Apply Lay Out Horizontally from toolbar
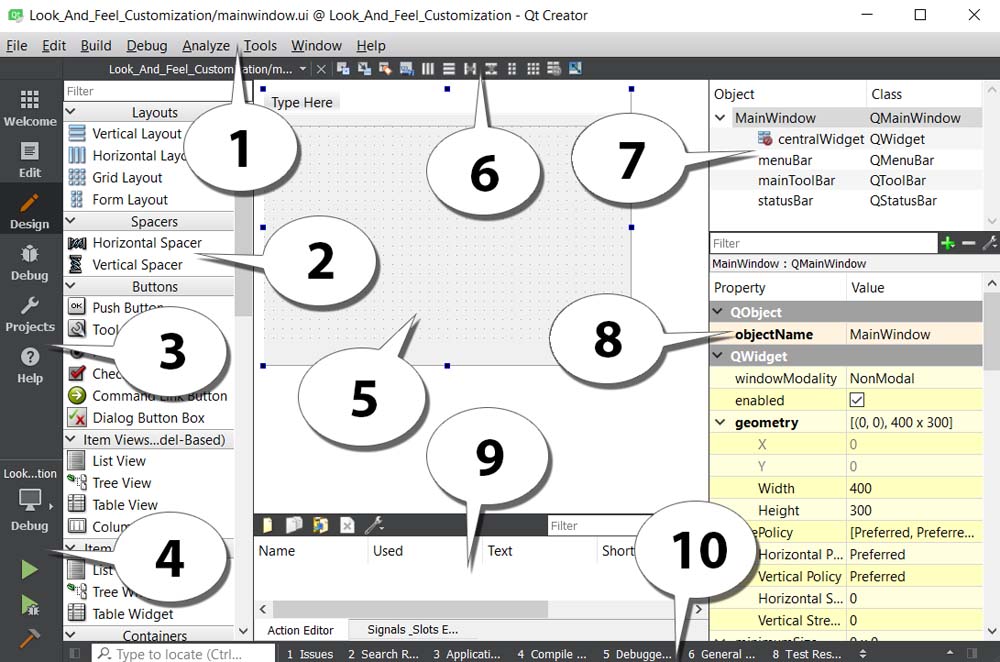Screen dimensions: 1000x662 coord(428,69)
